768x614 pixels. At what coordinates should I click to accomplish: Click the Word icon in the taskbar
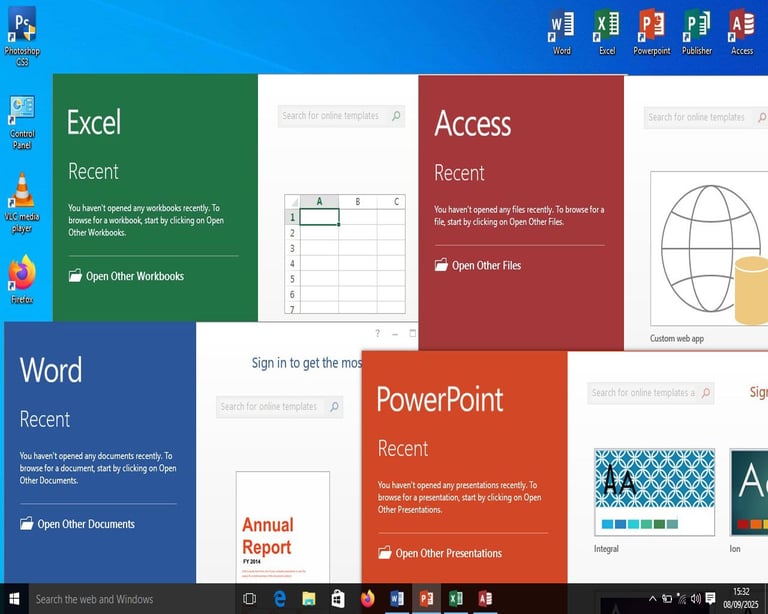[x=397, y=598]
